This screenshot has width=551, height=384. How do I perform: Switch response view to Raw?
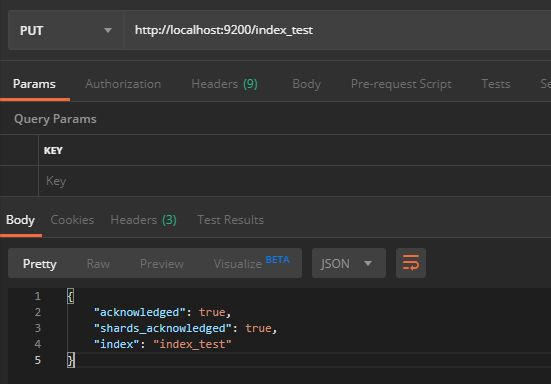[98, 264]
